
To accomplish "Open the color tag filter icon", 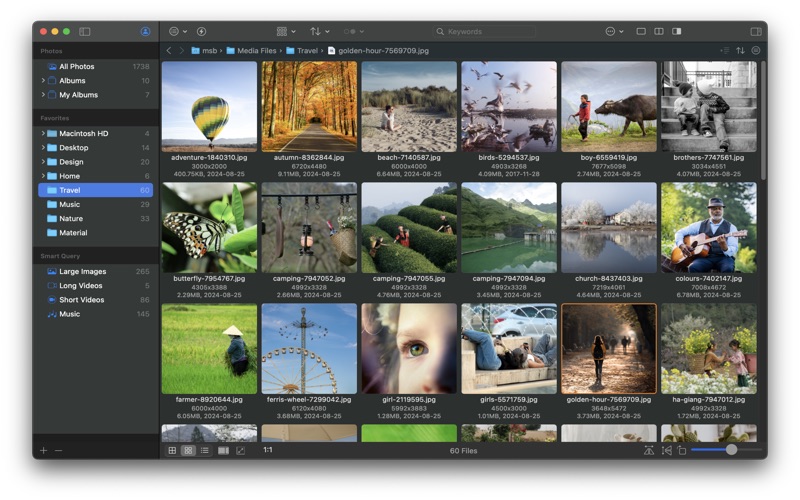I will [x=349, y=32].
